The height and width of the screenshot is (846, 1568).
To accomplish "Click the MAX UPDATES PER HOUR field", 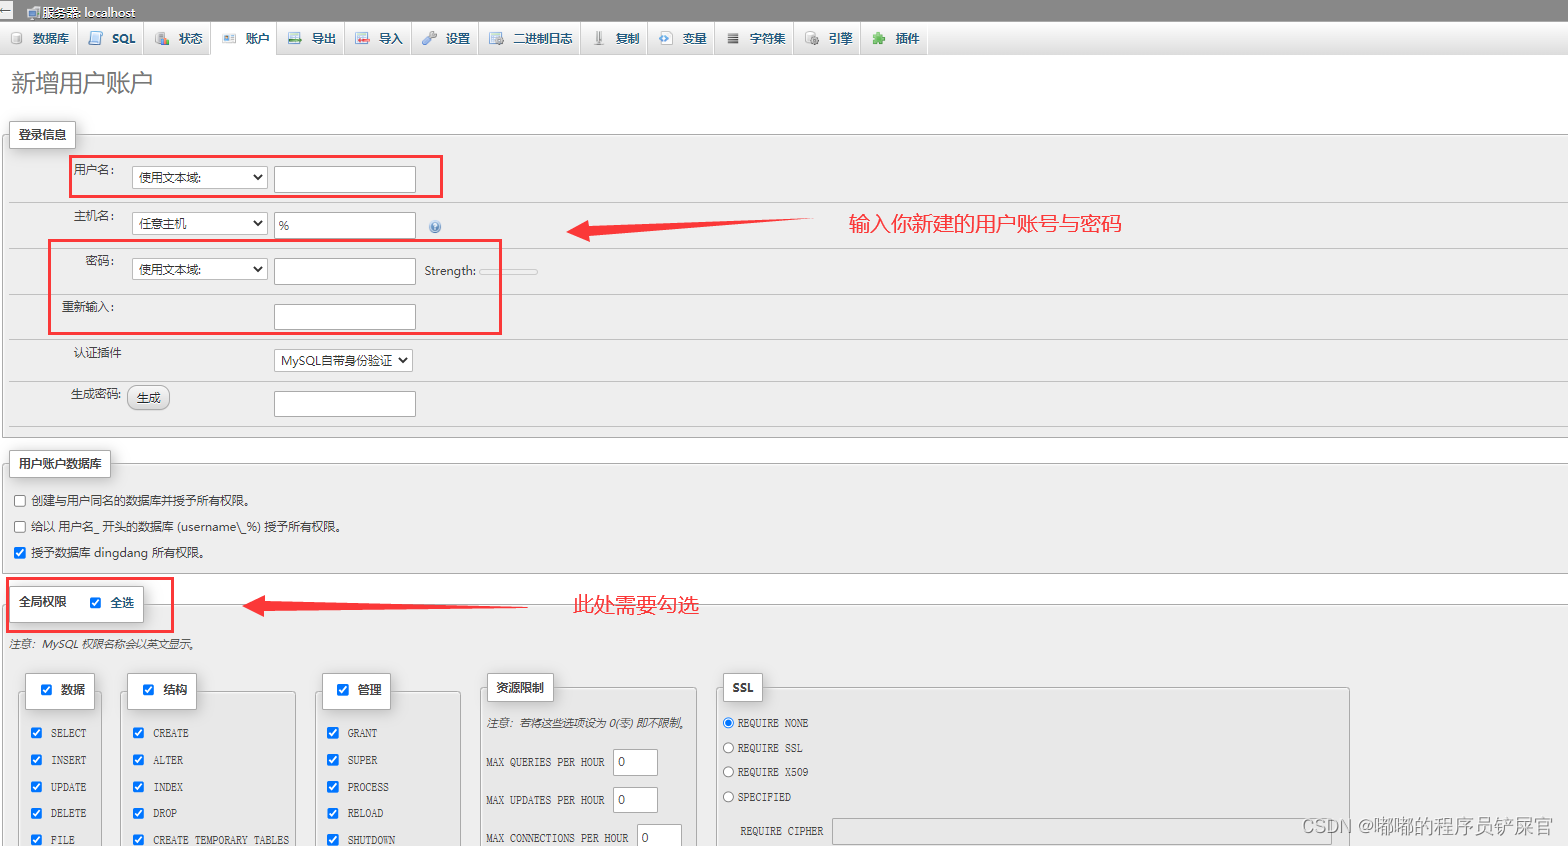I will coord(635,800).
